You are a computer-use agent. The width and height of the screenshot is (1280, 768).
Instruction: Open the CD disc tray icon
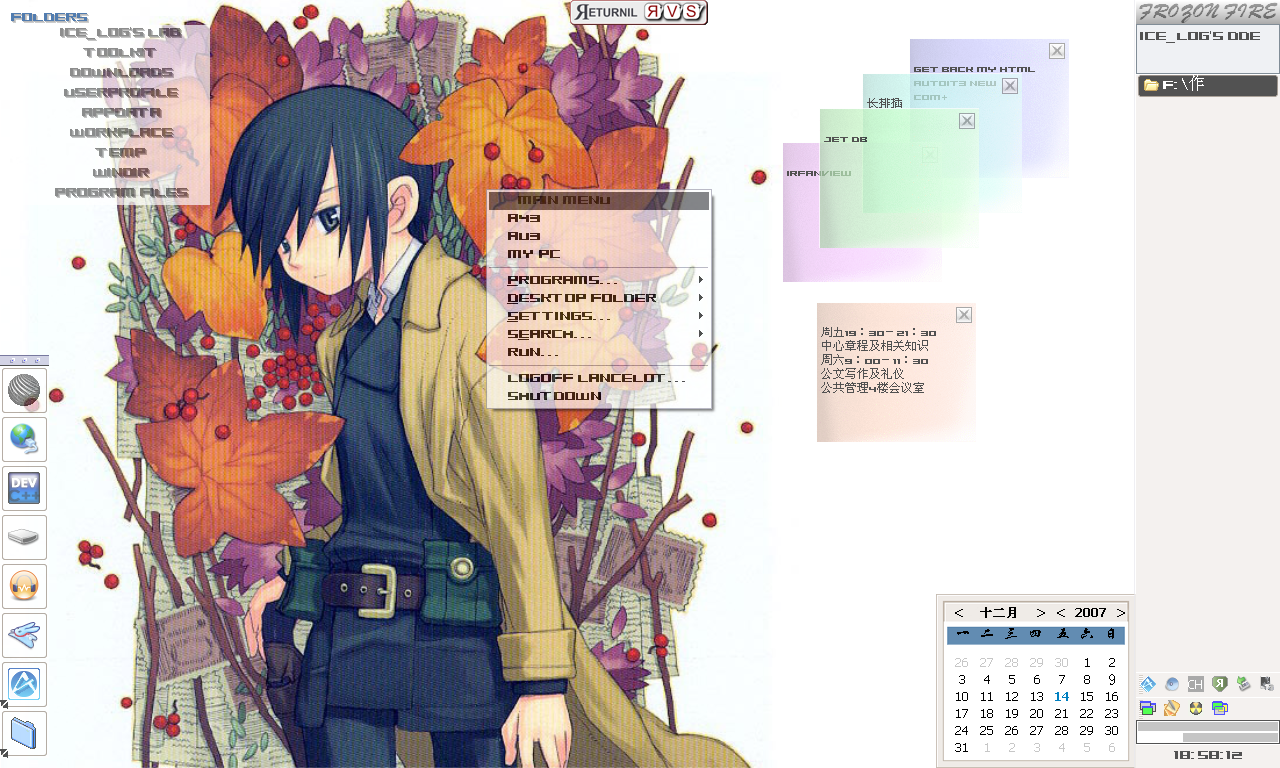click(1172, 684)
